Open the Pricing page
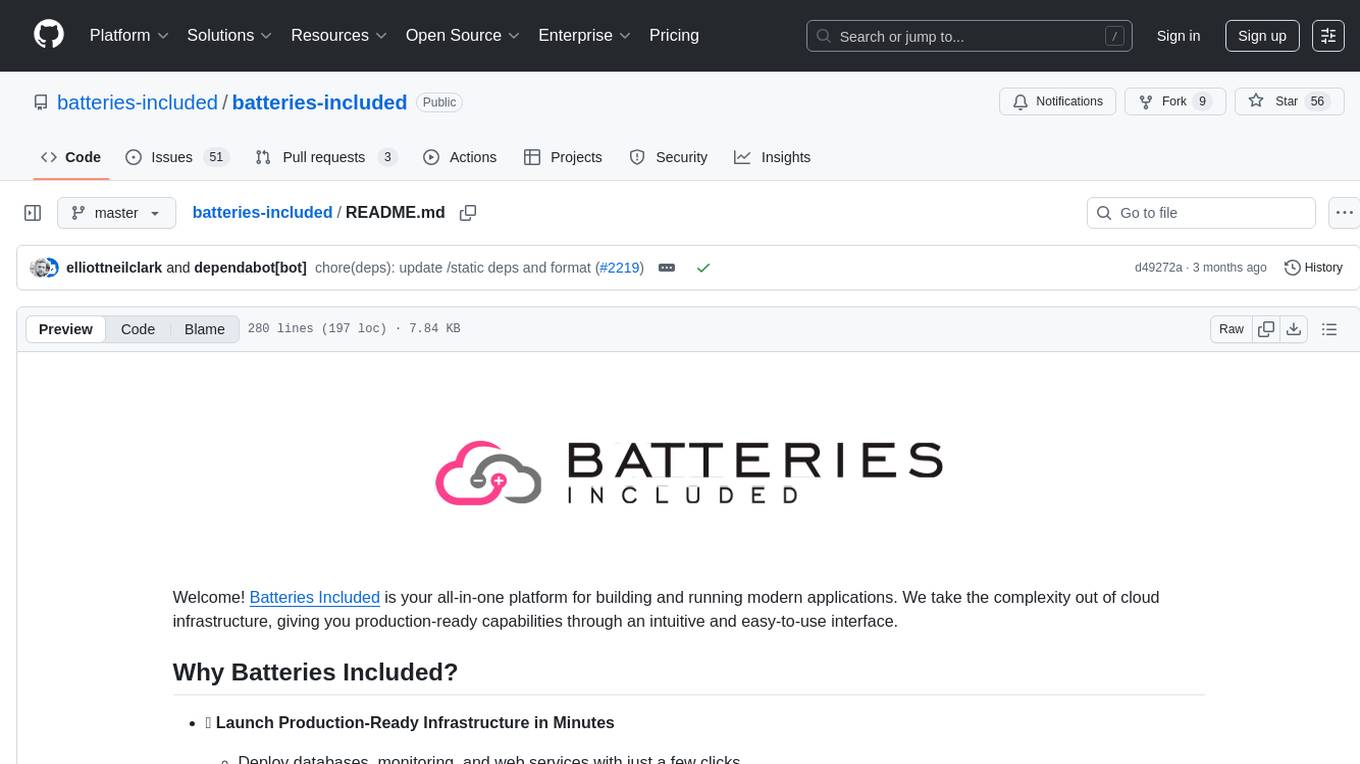 click(x=674, y=35)
